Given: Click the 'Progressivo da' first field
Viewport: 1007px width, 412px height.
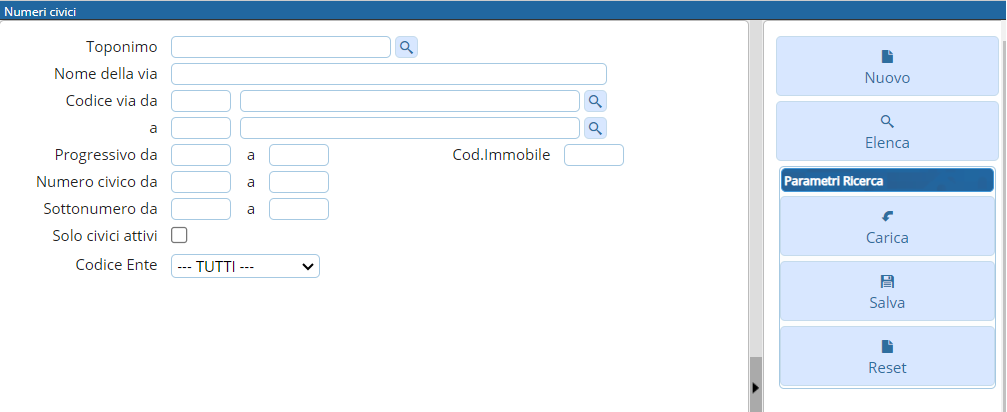Looking at the screenshot, I should coord(201,155).
